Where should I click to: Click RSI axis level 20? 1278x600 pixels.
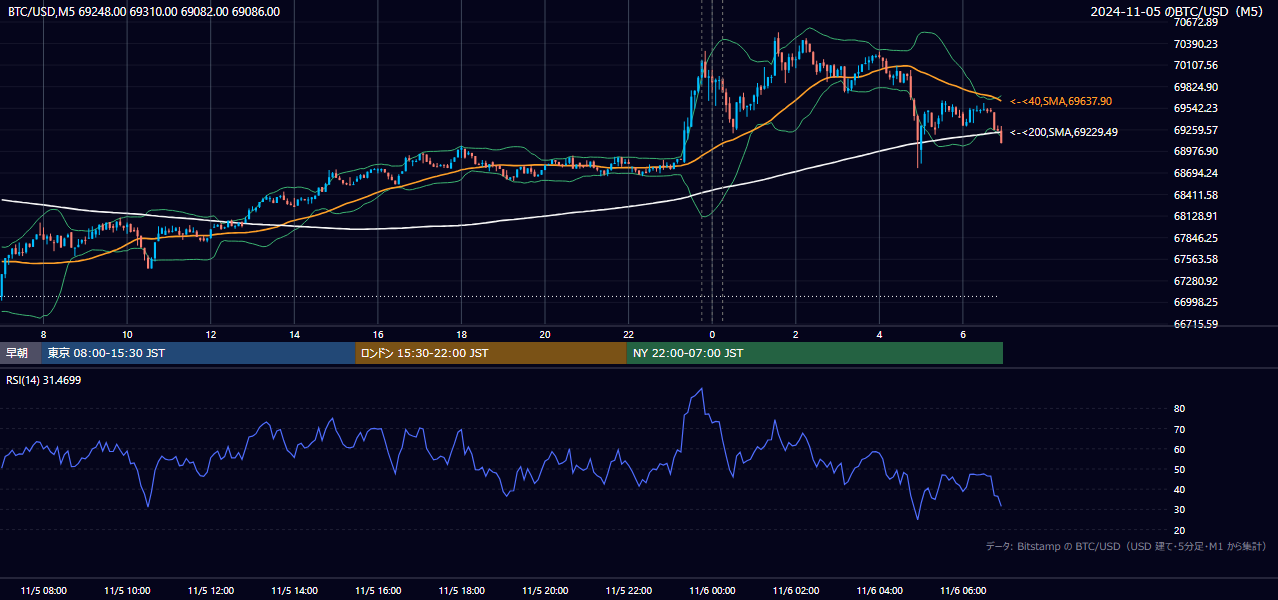pos(1180,530)
